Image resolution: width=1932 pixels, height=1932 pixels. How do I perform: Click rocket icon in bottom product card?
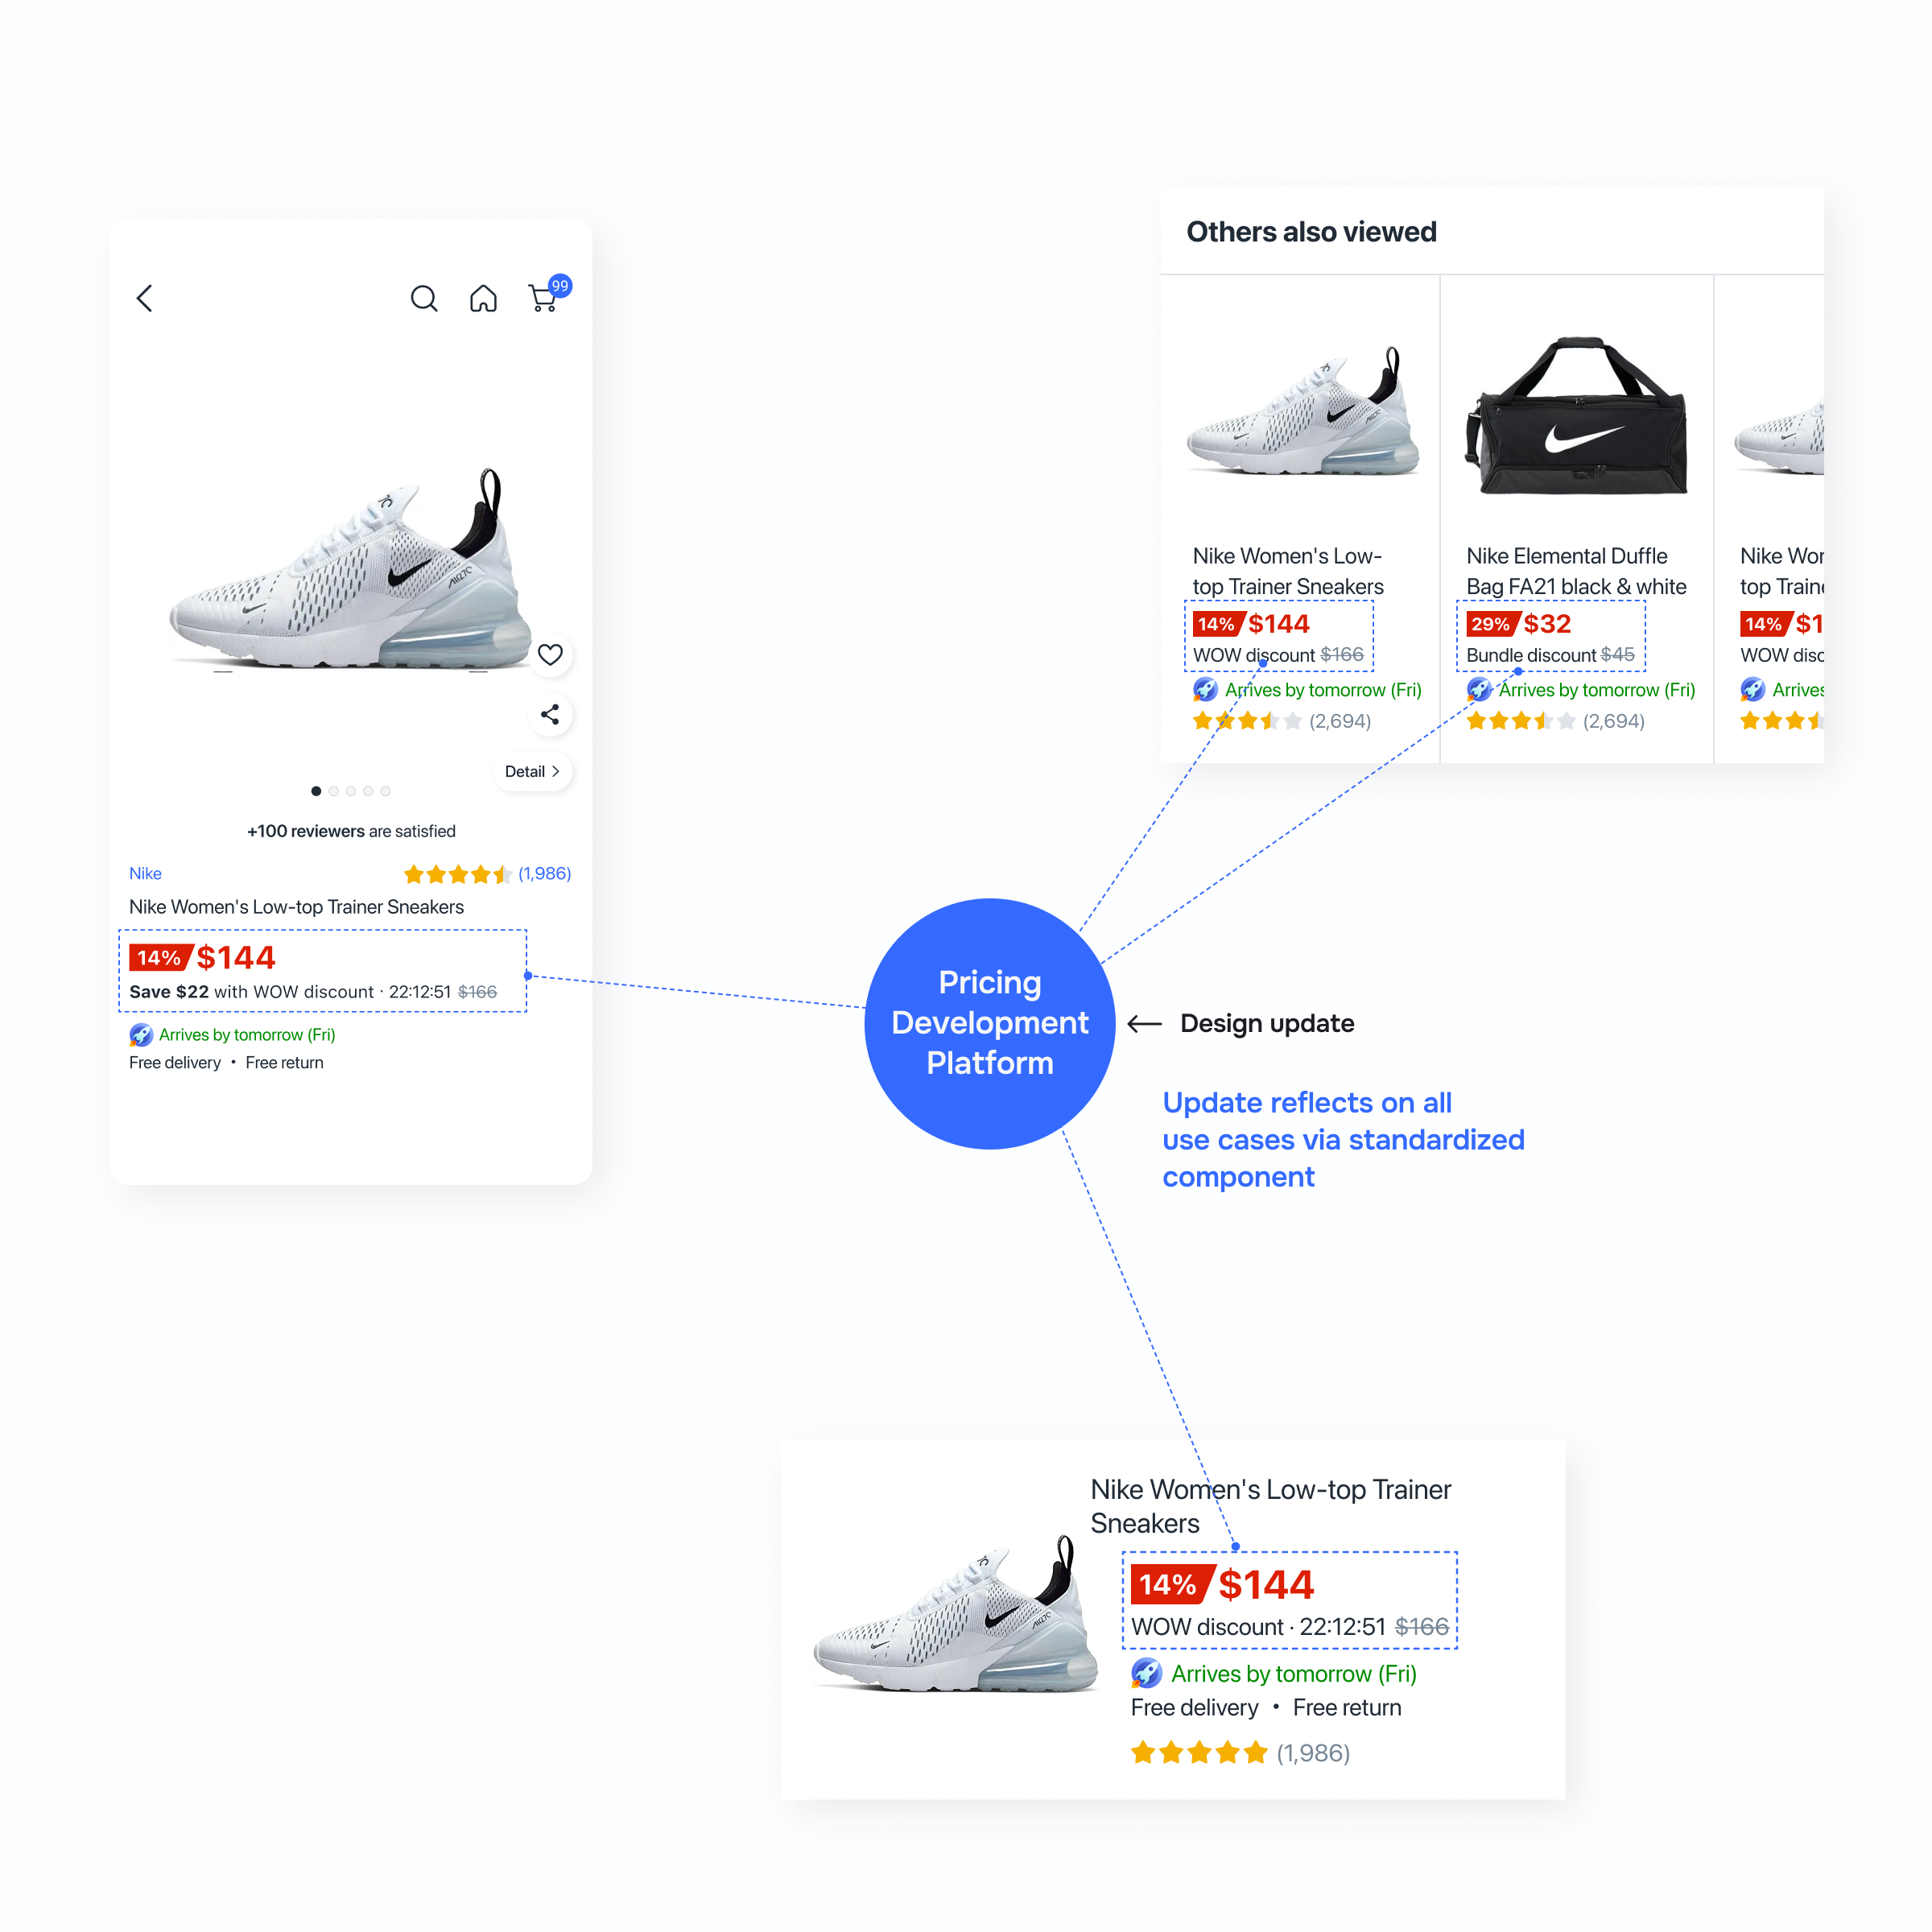(1146, 1673)
